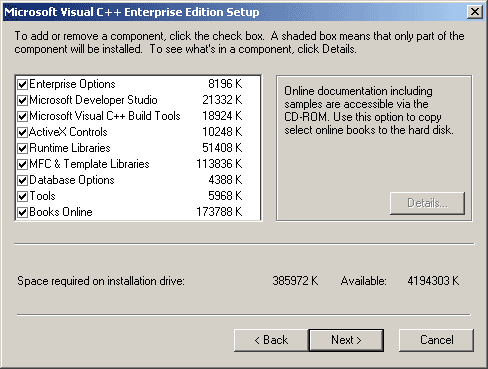Click the 5968 K size value
Viewport: 488px width, 369px height.
(225, 196)
